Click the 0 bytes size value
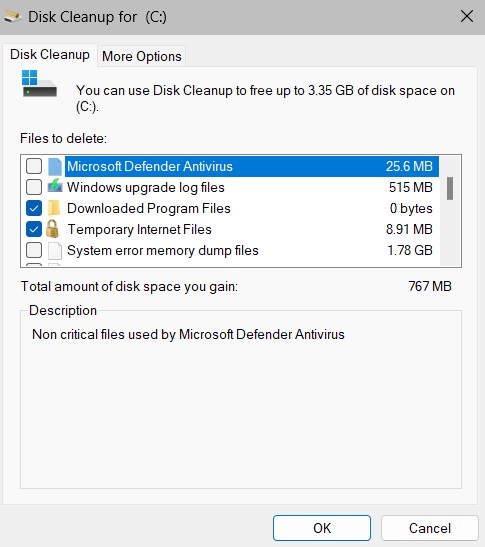Screen dimensions: 485x547 tap(411, 208)
